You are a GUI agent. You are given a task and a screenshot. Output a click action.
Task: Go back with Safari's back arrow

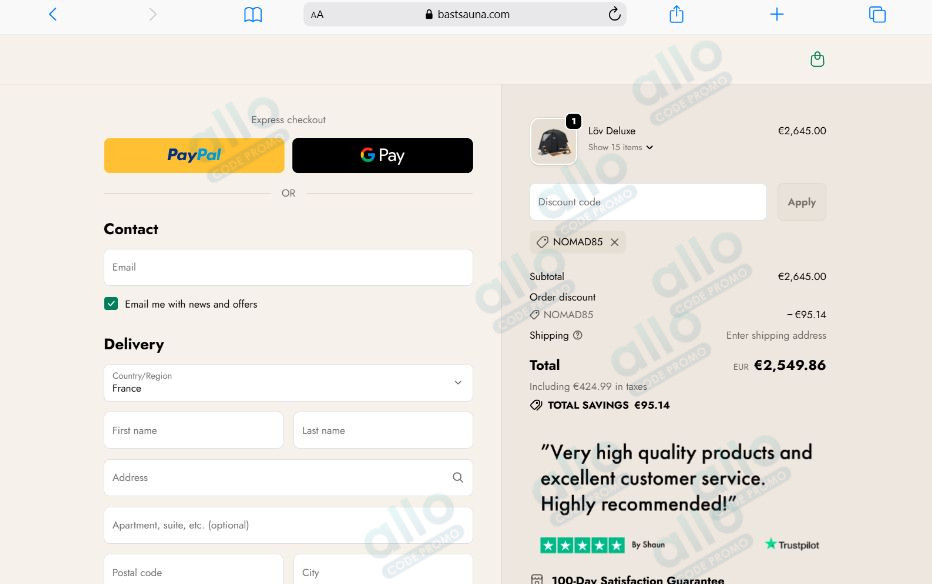pyautogui.click(x=53, y=14)
